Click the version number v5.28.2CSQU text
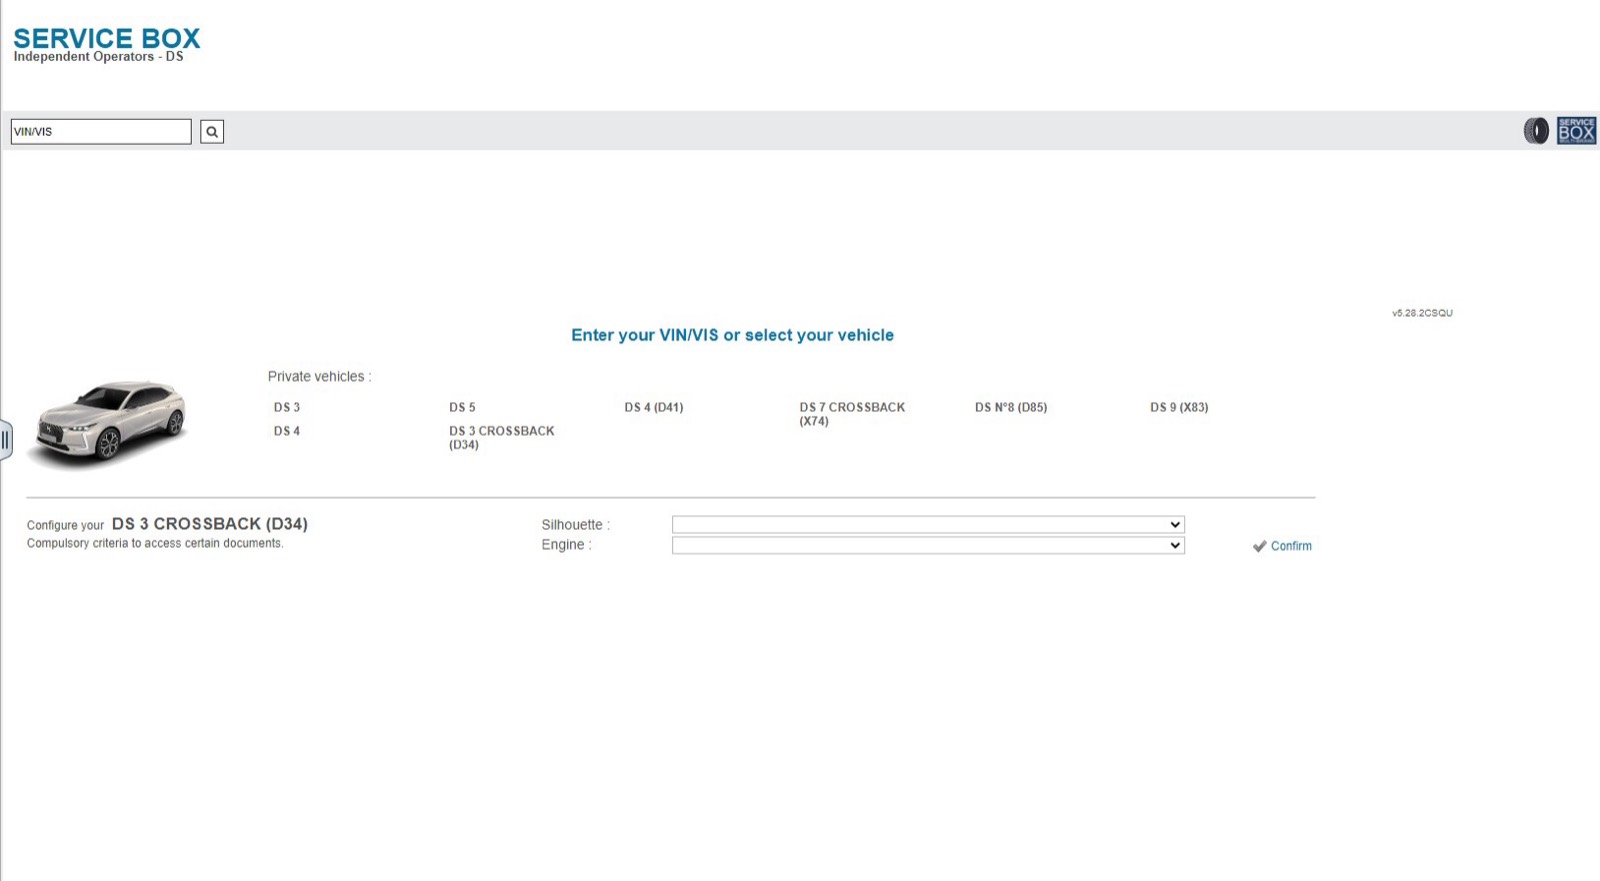1600x881 pixels. click(x=1422, y=313)
